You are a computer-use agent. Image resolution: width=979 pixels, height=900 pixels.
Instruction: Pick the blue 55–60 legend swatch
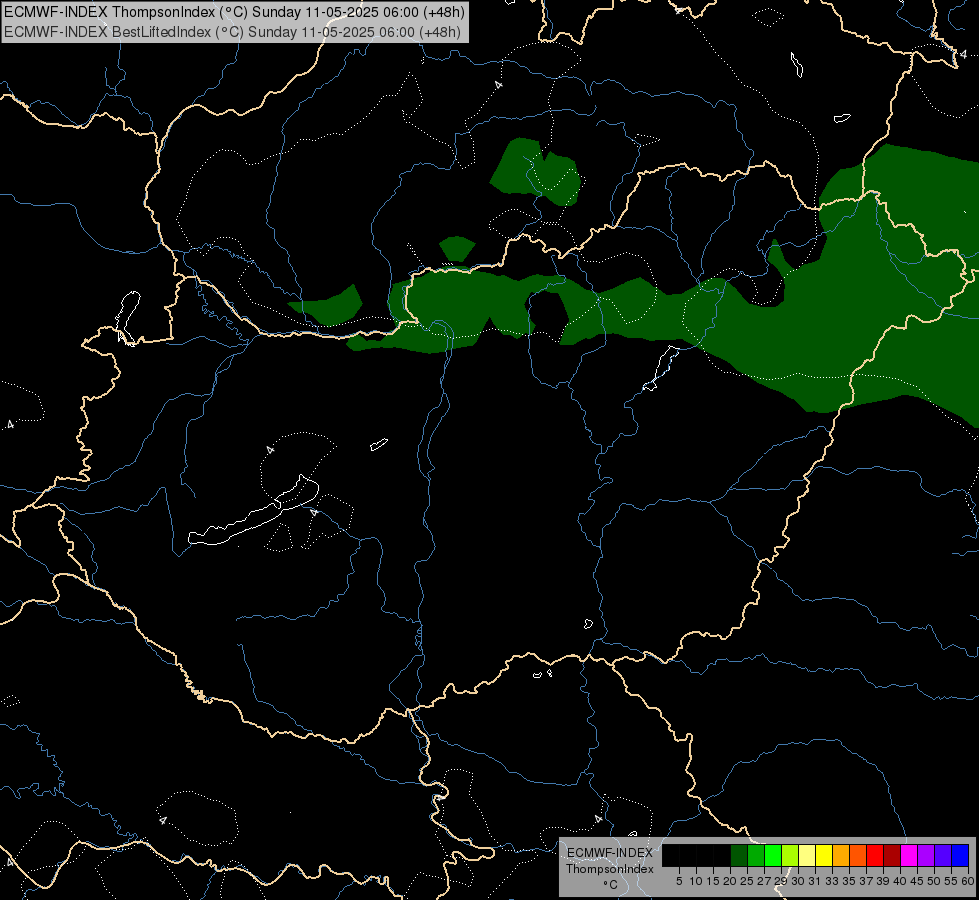(960, 855)
